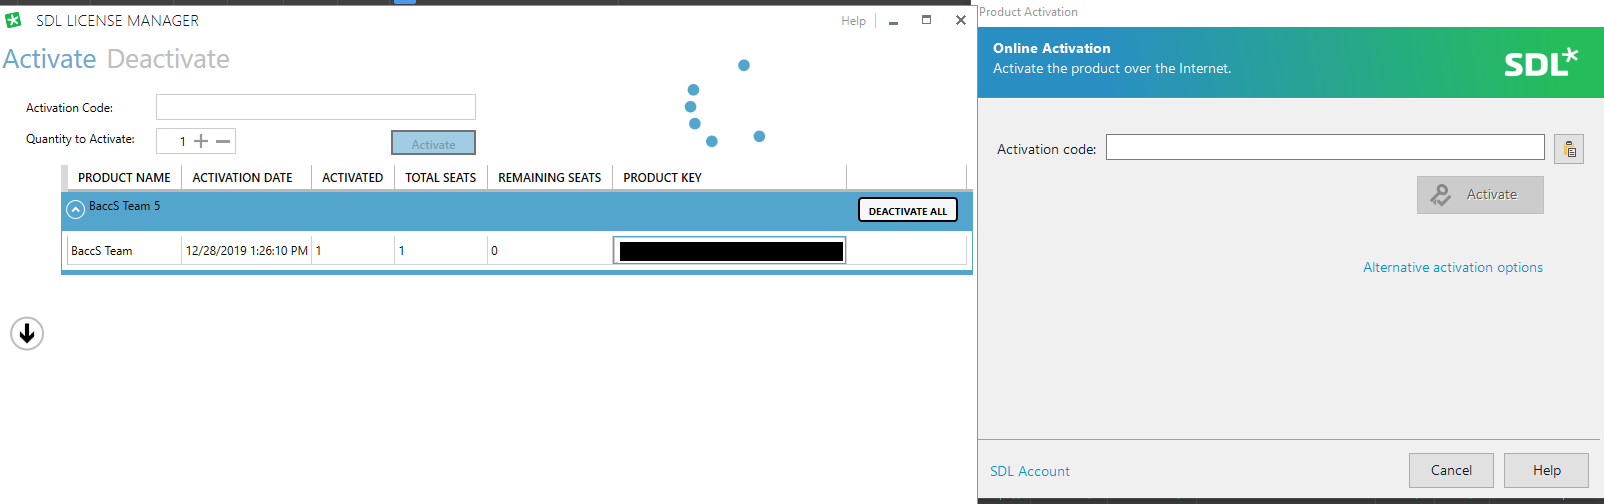
Task: Click the round down-arrow button
Action: tap(27, 333)
